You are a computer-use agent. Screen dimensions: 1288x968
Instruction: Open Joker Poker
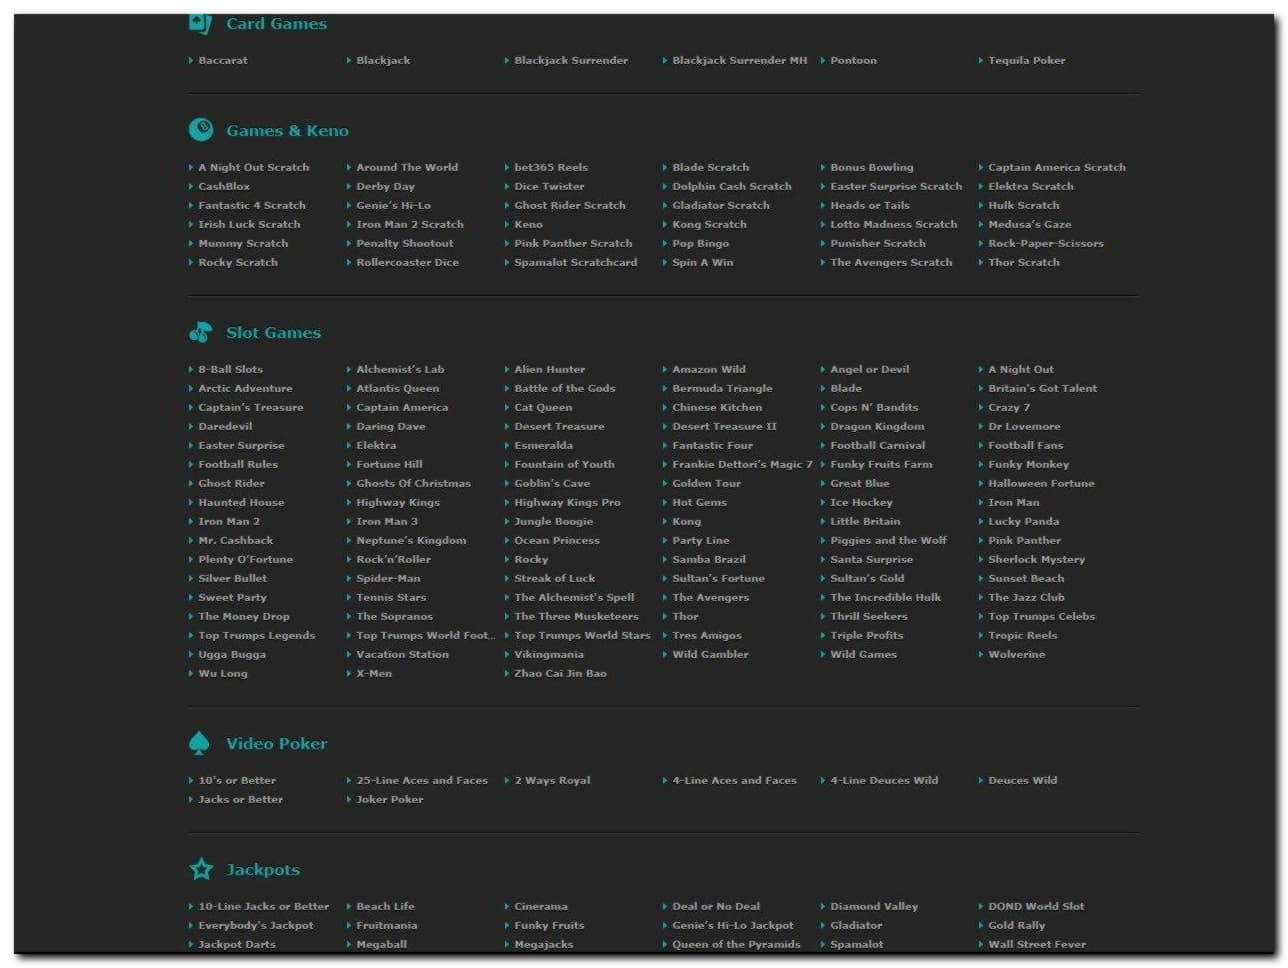tap(390, 800)
